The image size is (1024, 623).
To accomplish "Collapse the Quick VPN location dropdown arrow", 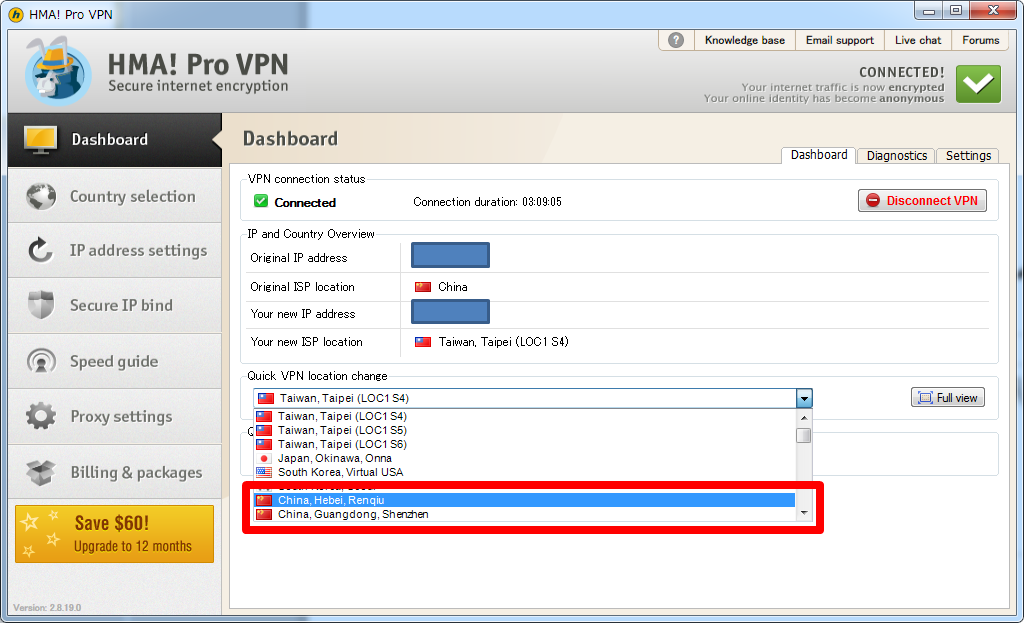I will [804, 398].
